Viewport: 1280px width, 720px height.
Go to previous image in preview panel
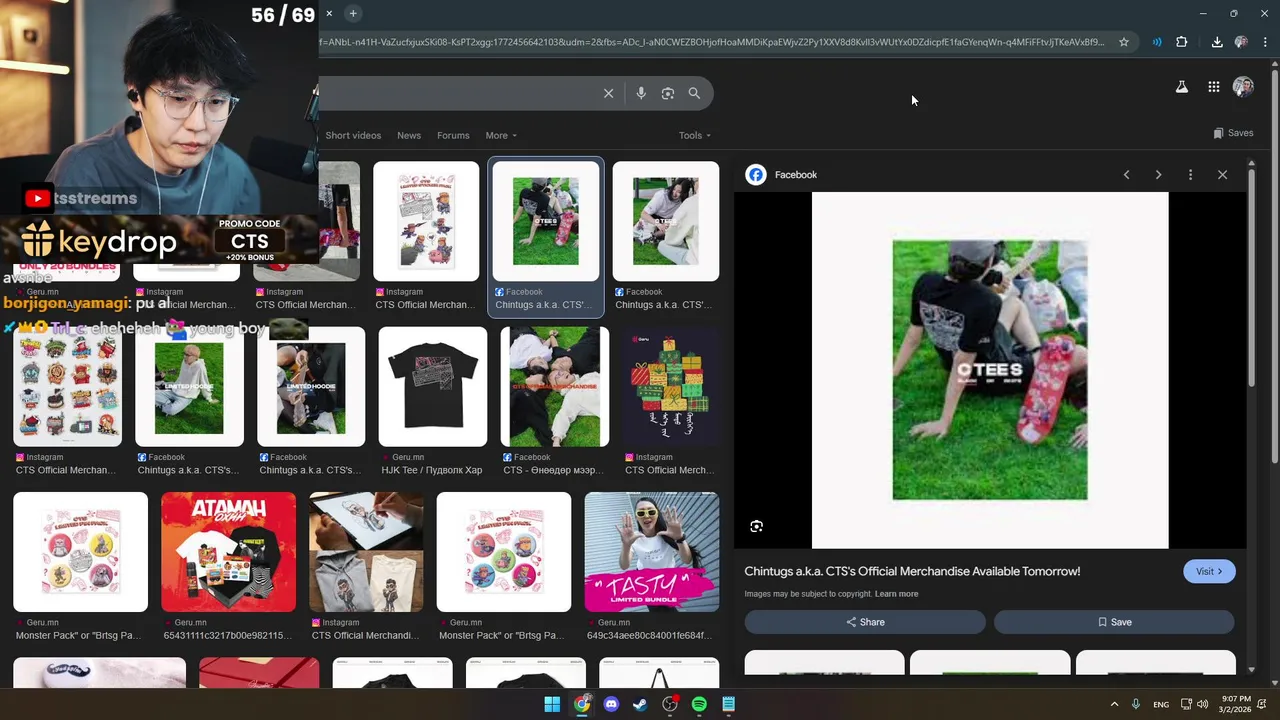(x=1126, y=175)
